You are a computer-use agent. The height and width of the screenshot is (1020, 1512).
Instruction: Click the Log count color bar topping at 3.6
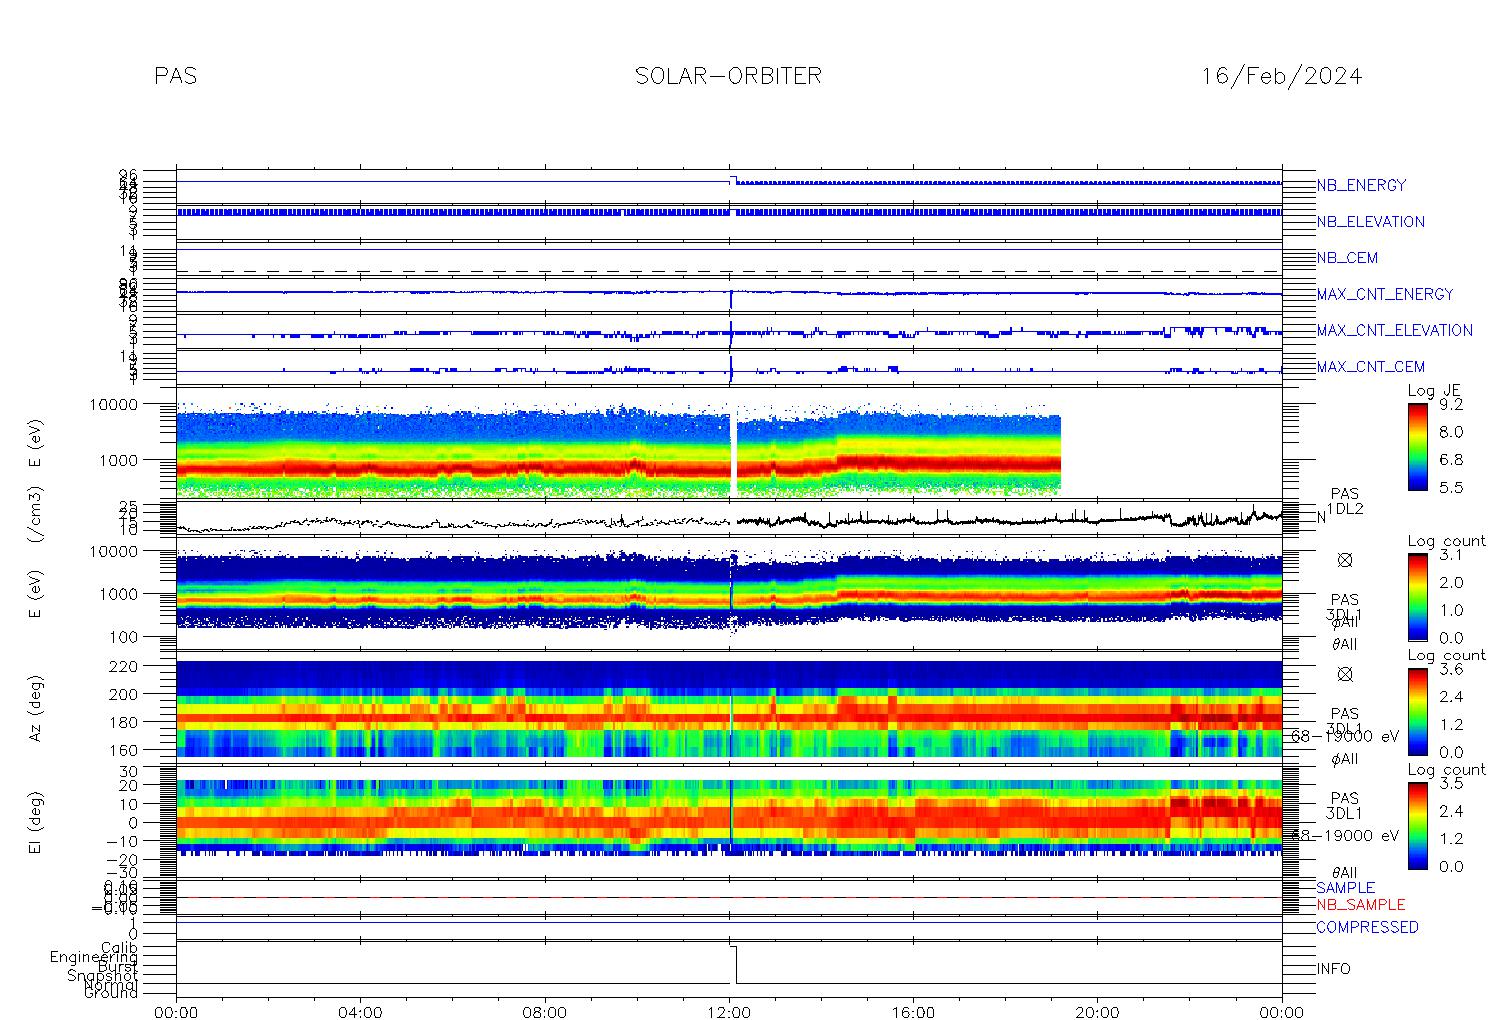click(1417, 711)
